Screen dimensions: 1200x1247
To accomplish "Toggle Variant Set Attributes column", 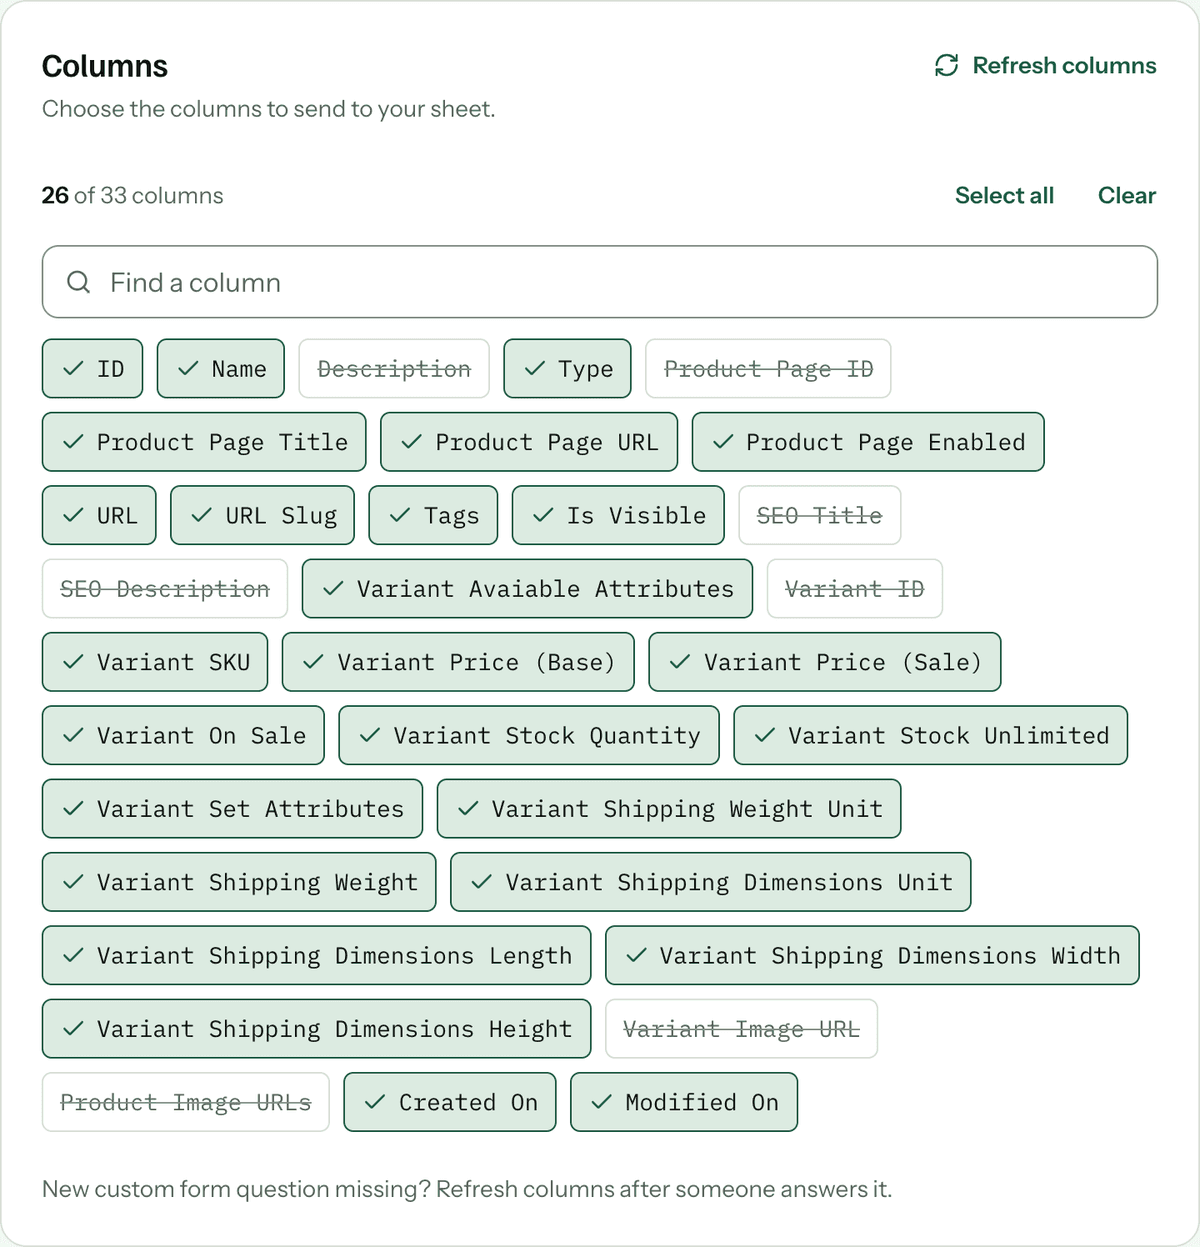I will [232, 809].
